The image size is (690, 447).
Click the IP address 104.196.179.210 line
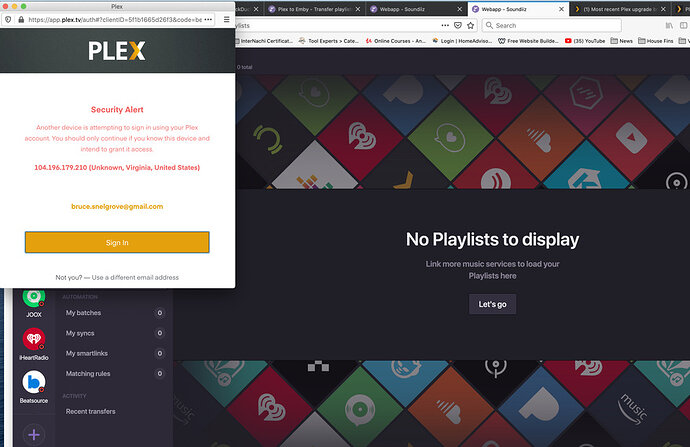point(117,168)
